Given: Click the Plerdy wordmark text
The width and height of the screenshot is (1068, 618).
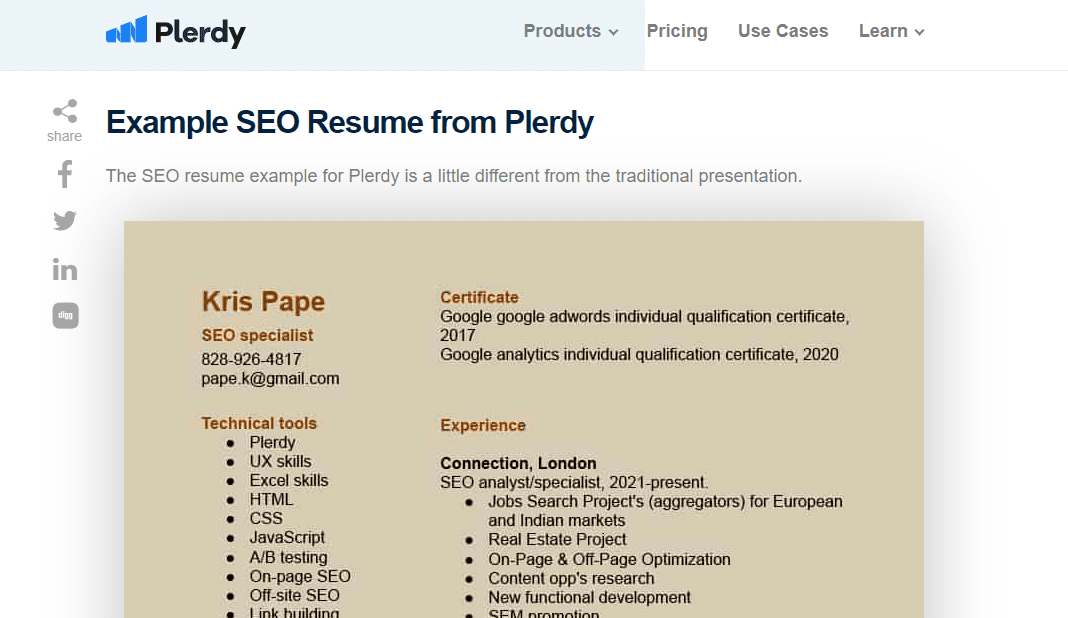Looking at the screenshot, I should 200,33.
